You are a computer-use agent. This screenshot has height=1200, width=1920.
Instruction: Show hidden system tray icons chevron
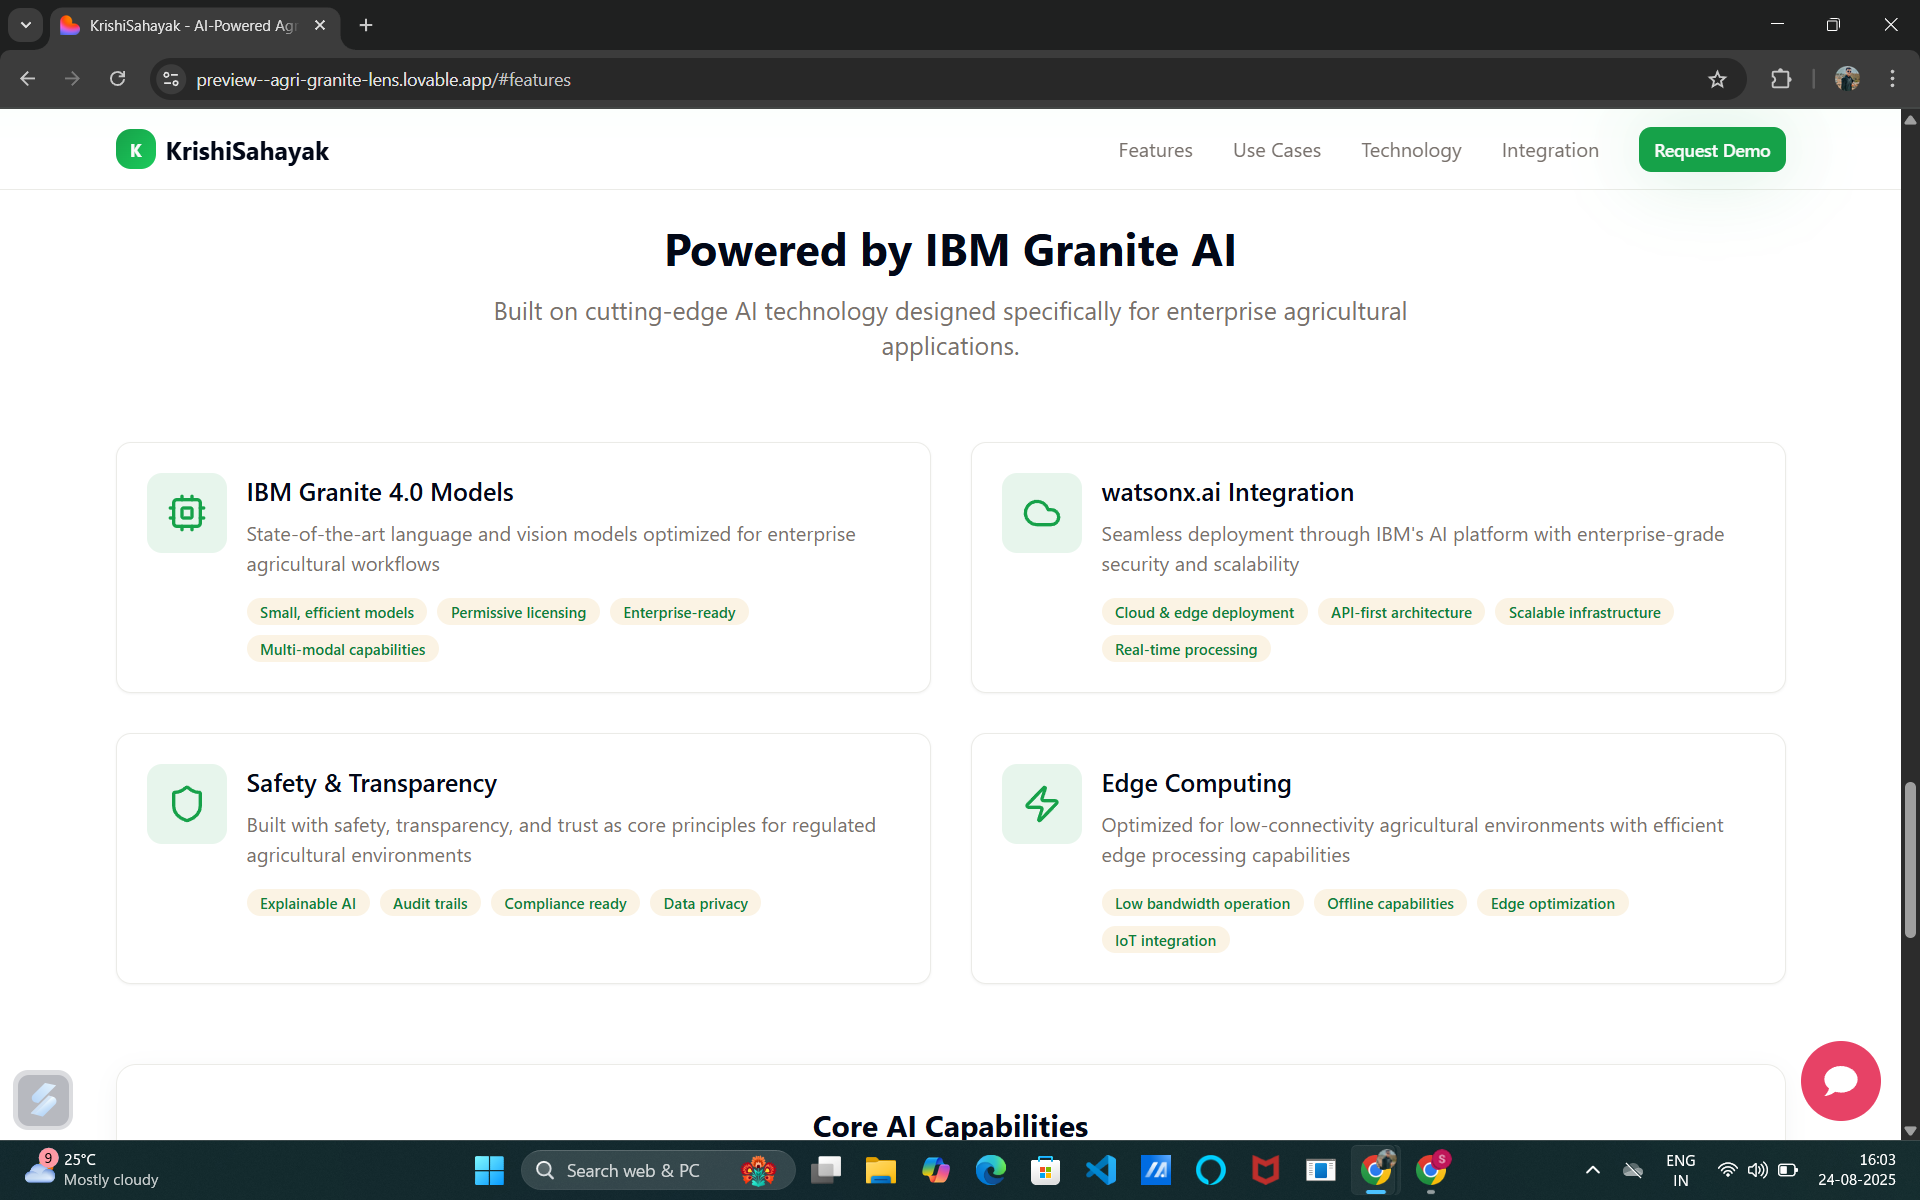1593,1170
